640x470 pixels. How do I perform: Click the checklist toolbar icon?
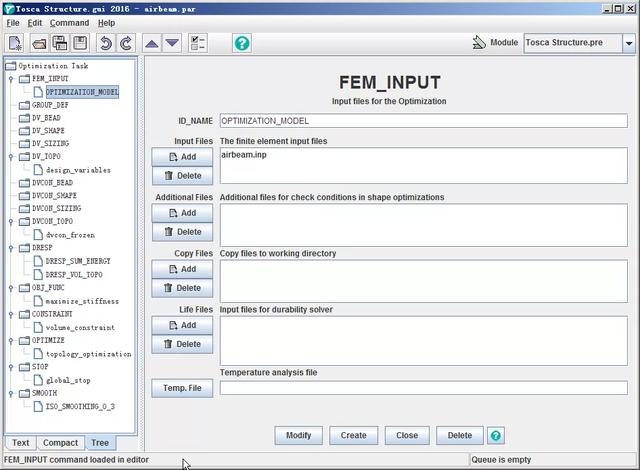click(x=197, y=43)
